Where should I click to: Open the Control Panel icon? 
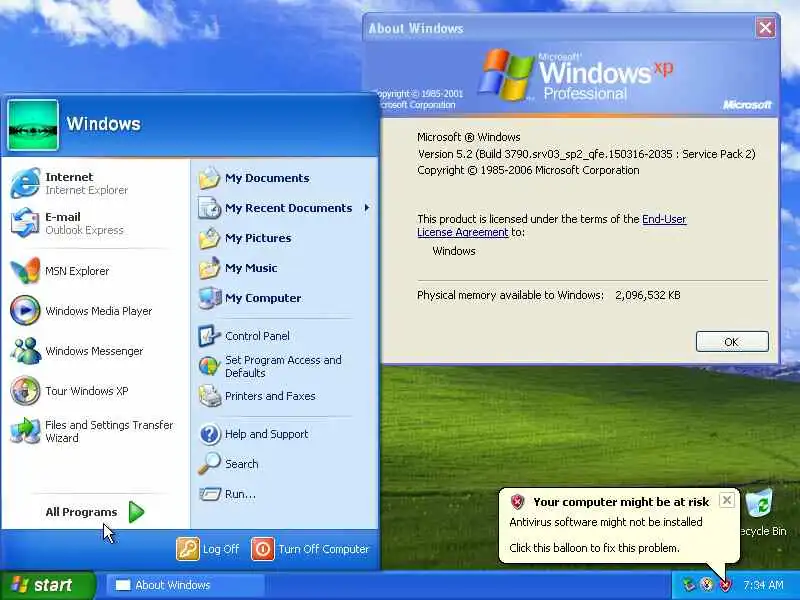(x=209, y=336)
